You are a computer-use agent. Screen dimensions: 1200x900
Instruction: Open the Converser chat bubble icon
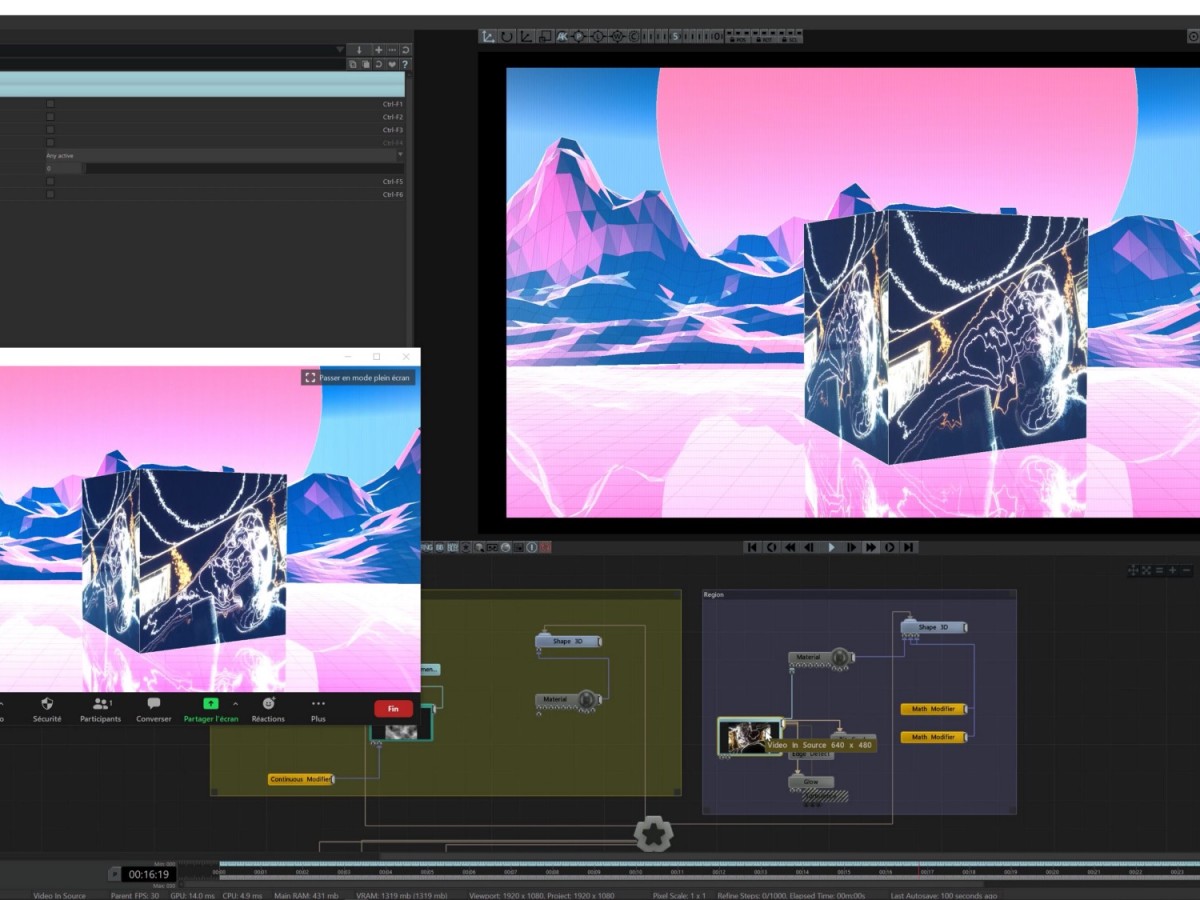coord(154,704)
